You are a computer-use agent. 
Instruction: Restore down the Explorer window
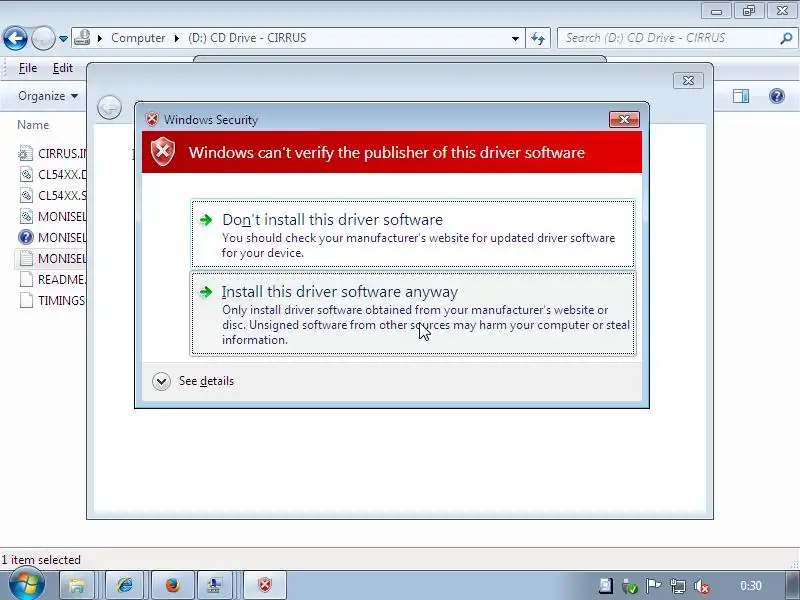pos(748,11)
